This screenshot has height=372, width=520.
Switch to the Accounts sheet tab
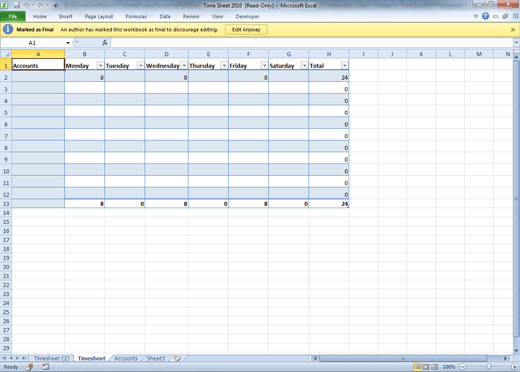(x=126, y=358)
